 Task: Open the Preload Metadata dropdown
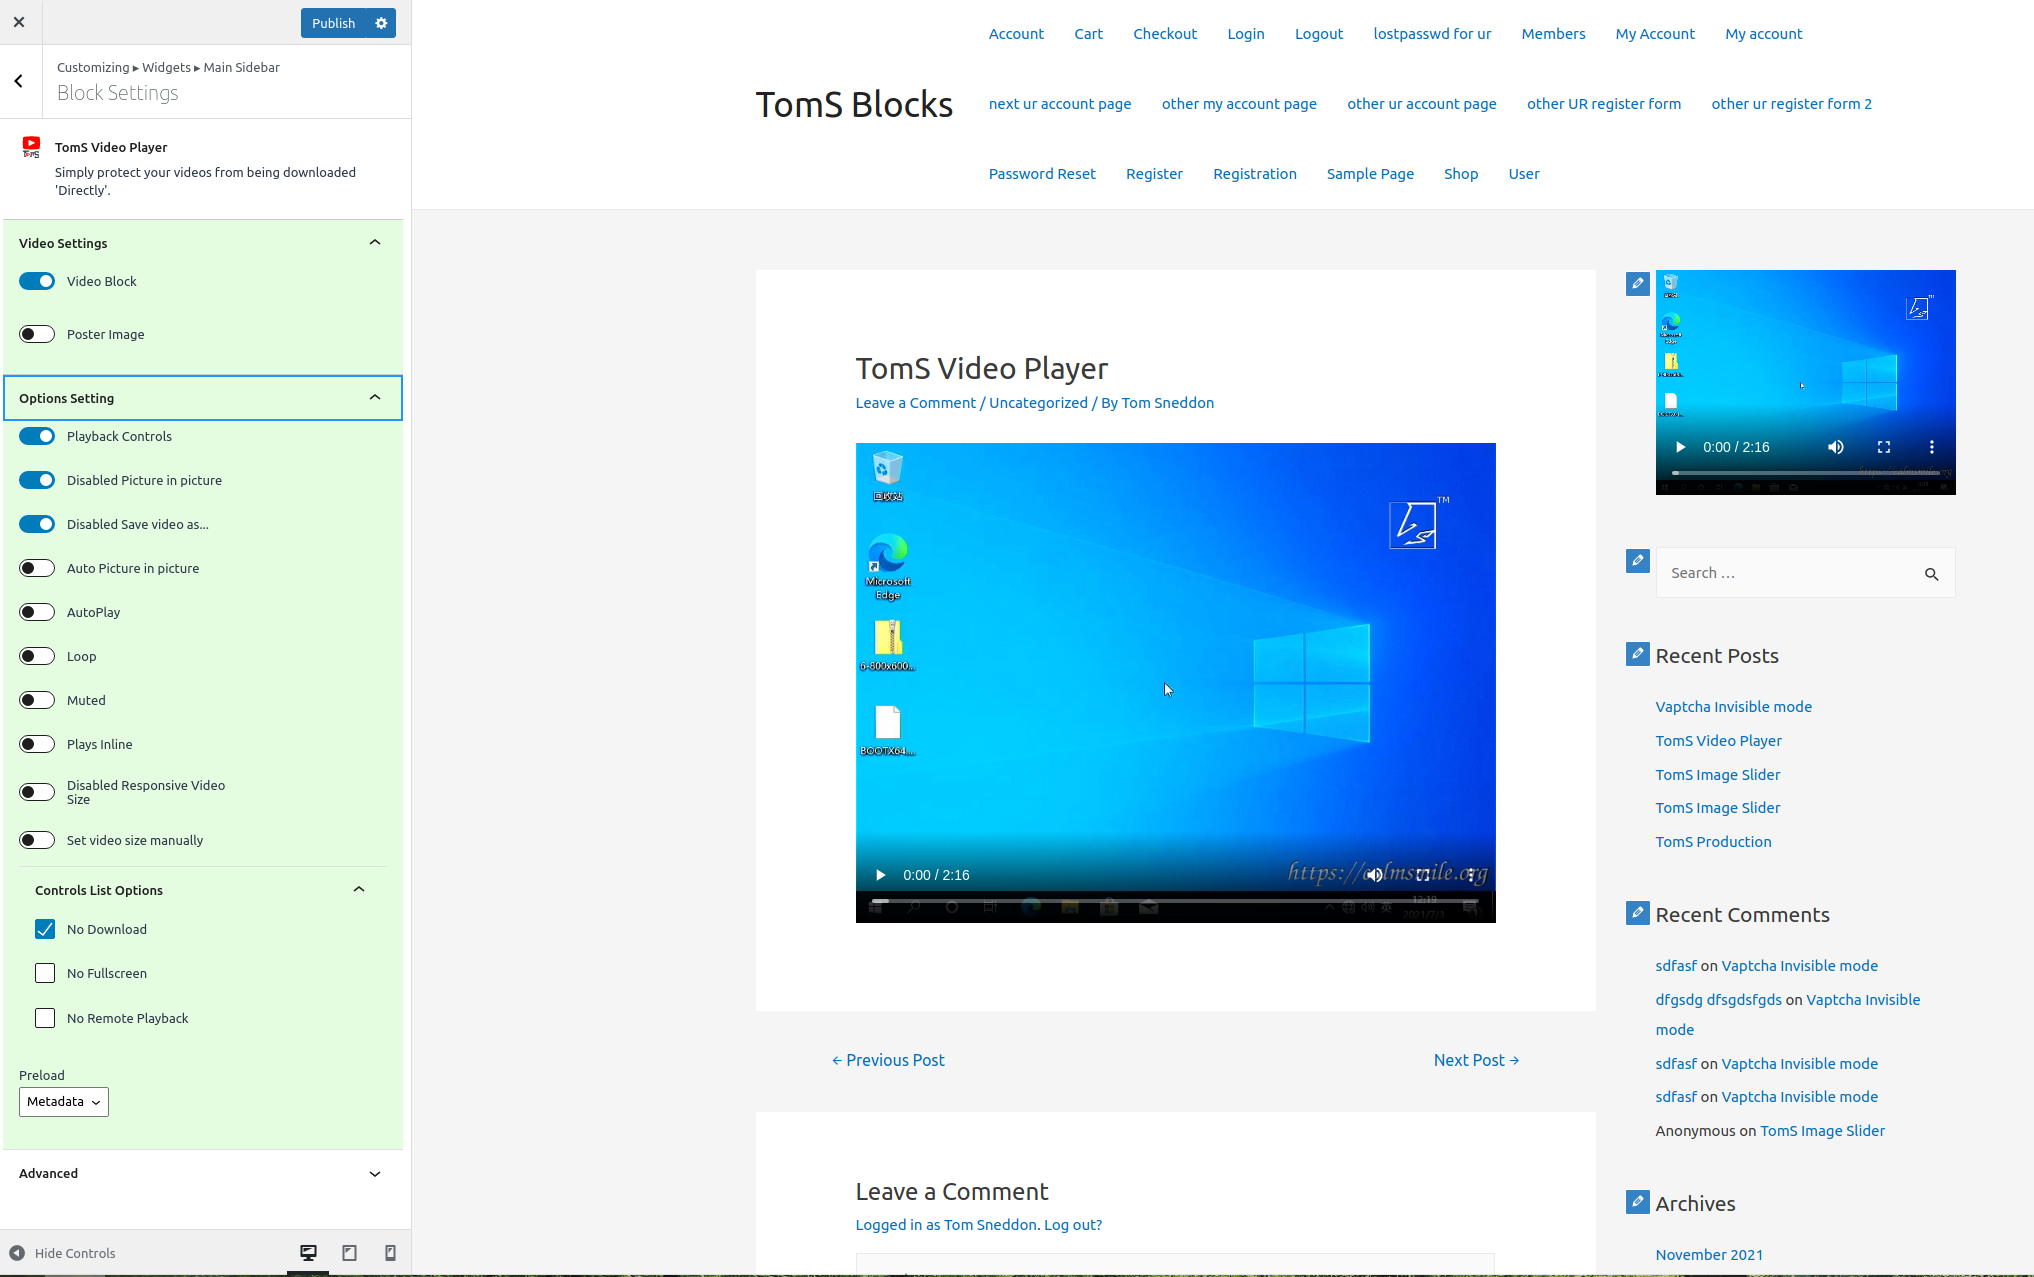[x=62, y=1102]
